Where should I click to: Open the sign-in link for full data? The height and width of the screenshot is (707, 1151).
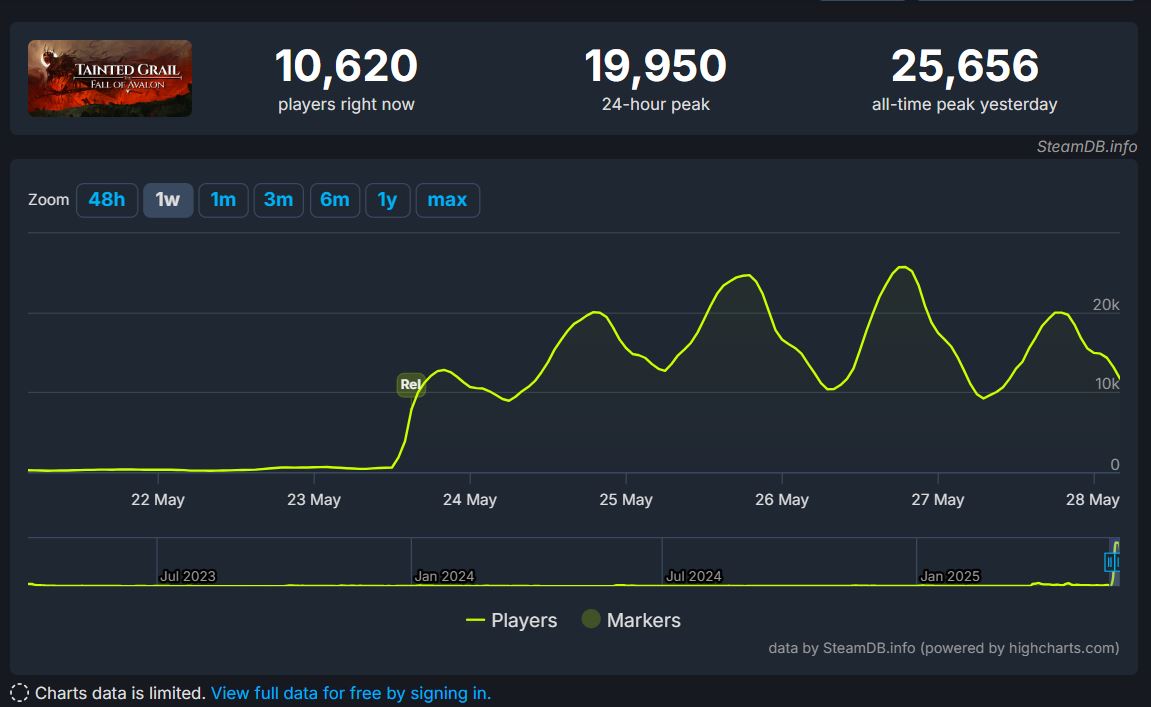coord(351,693)
